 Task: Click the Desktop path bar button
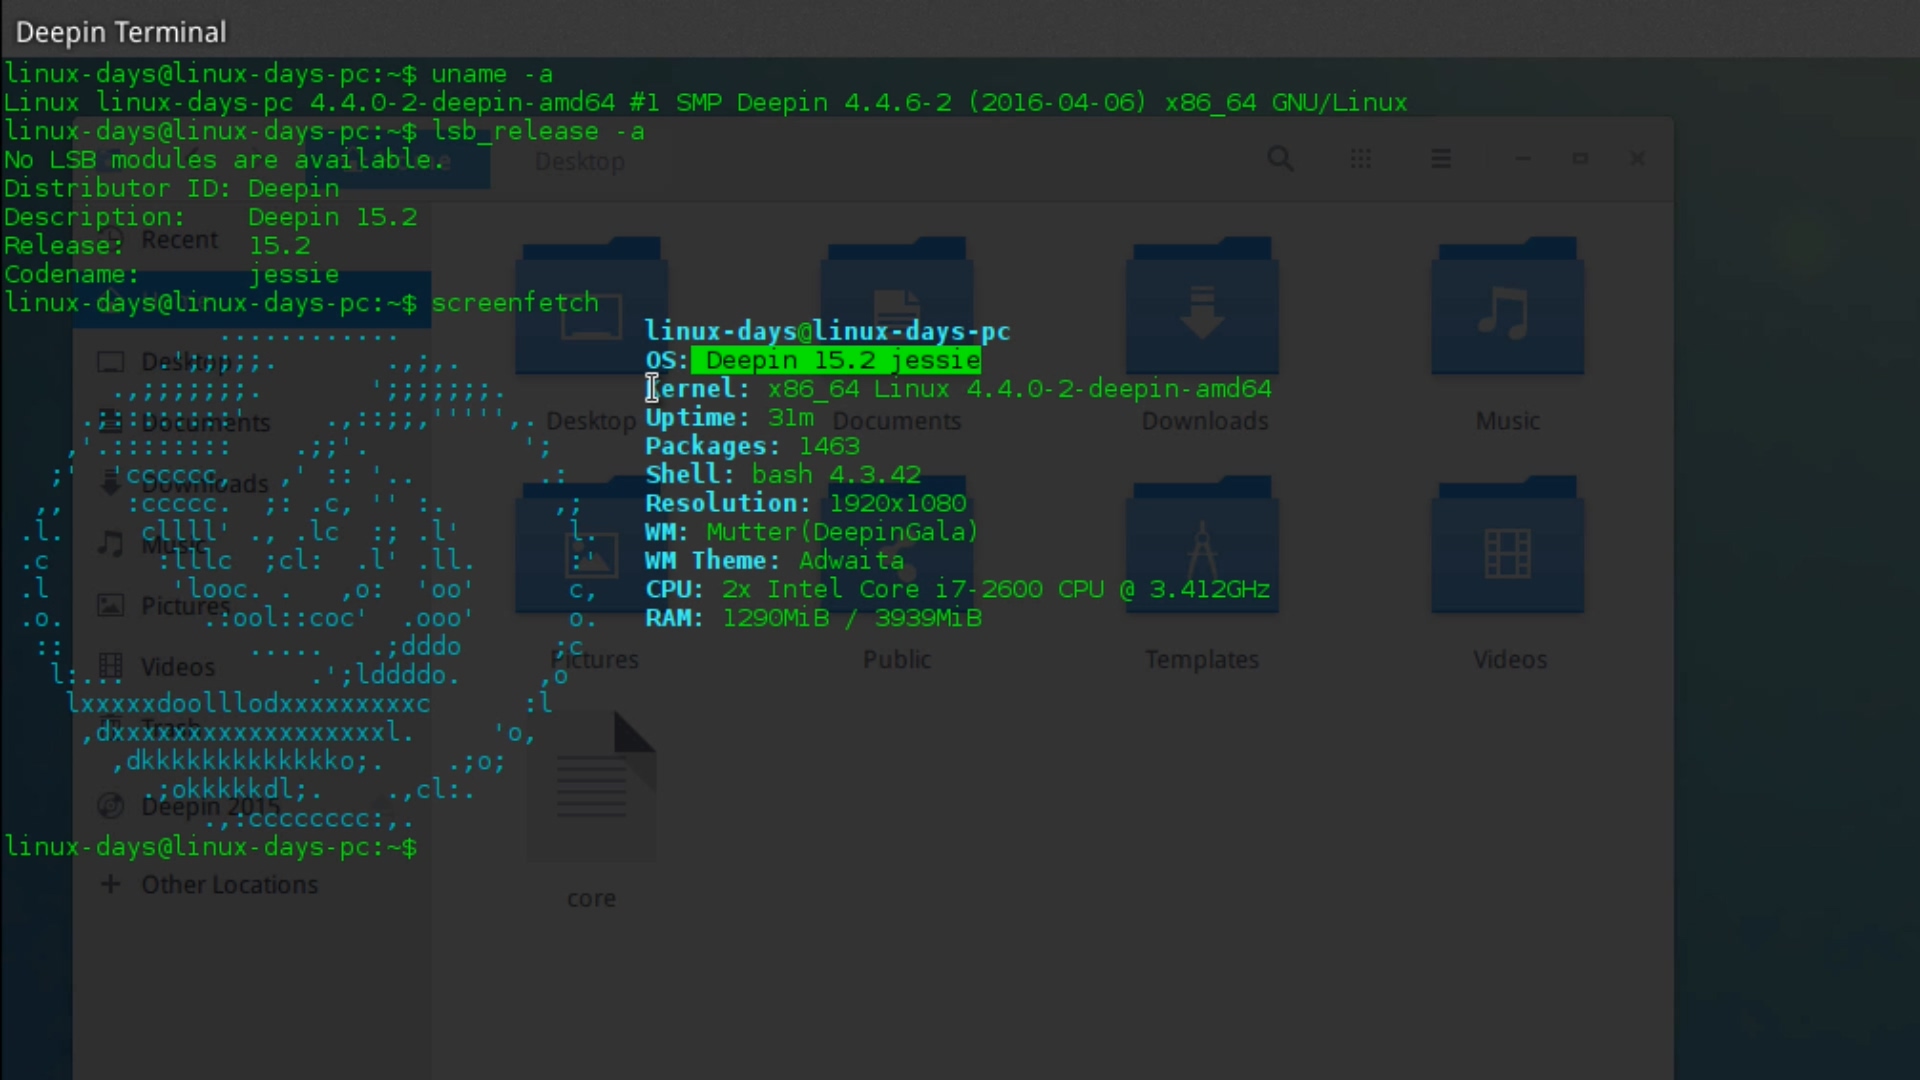click(579, 162)
